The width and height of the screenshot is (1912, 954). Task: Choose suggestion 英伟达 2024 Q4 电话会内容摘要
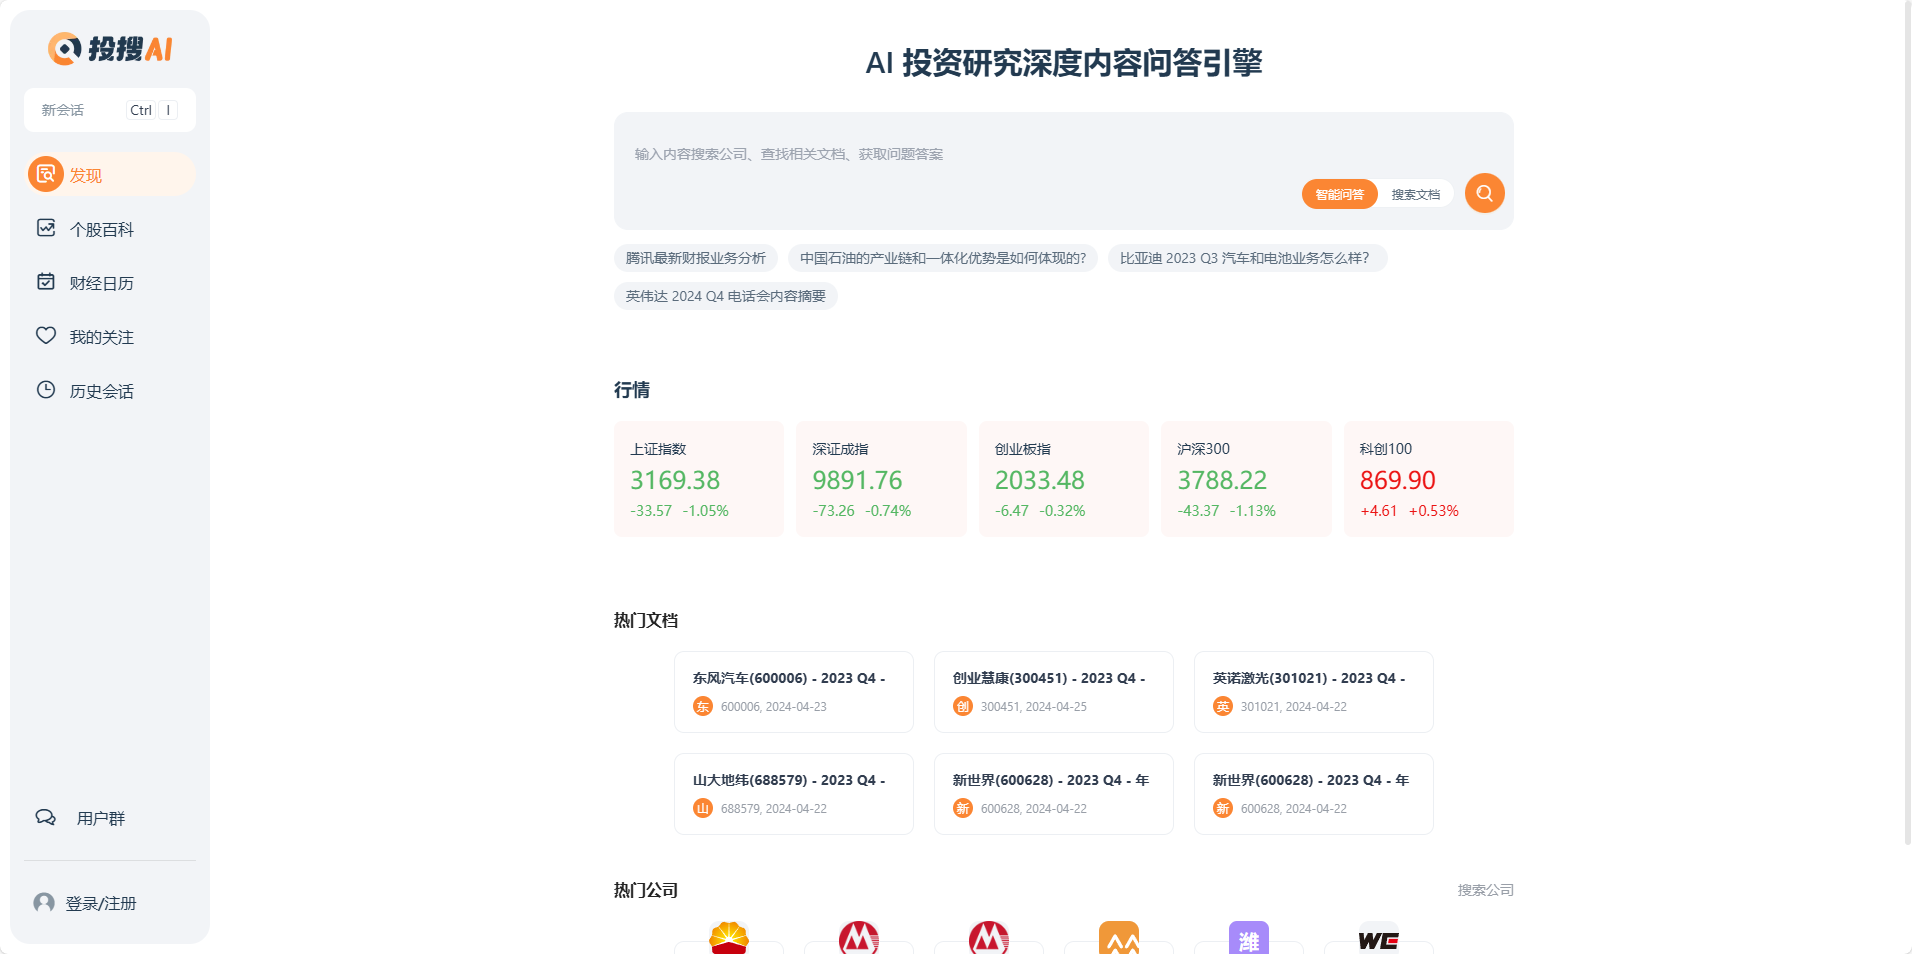click(x=726, y=296)
